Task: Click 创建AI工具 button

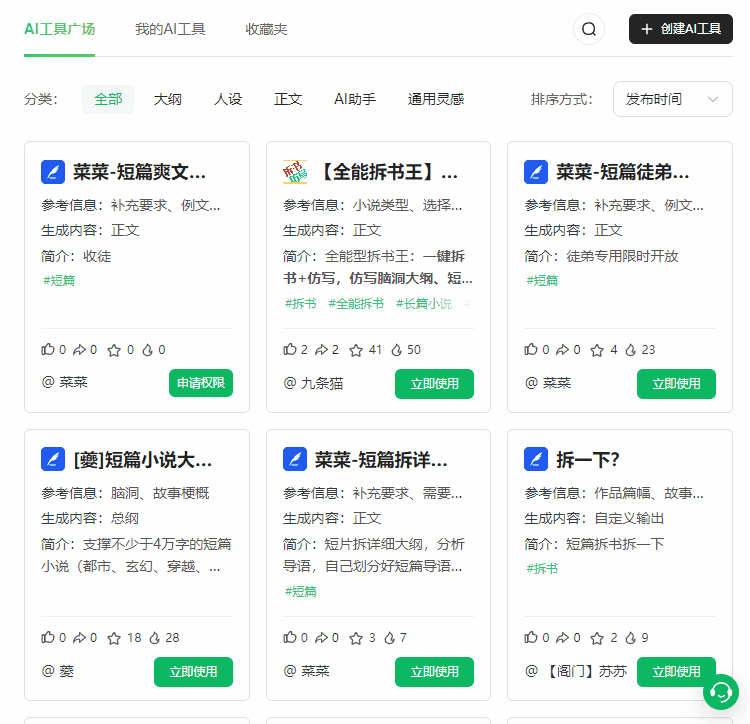Action: pyautogui.click(x=680, y=29)
